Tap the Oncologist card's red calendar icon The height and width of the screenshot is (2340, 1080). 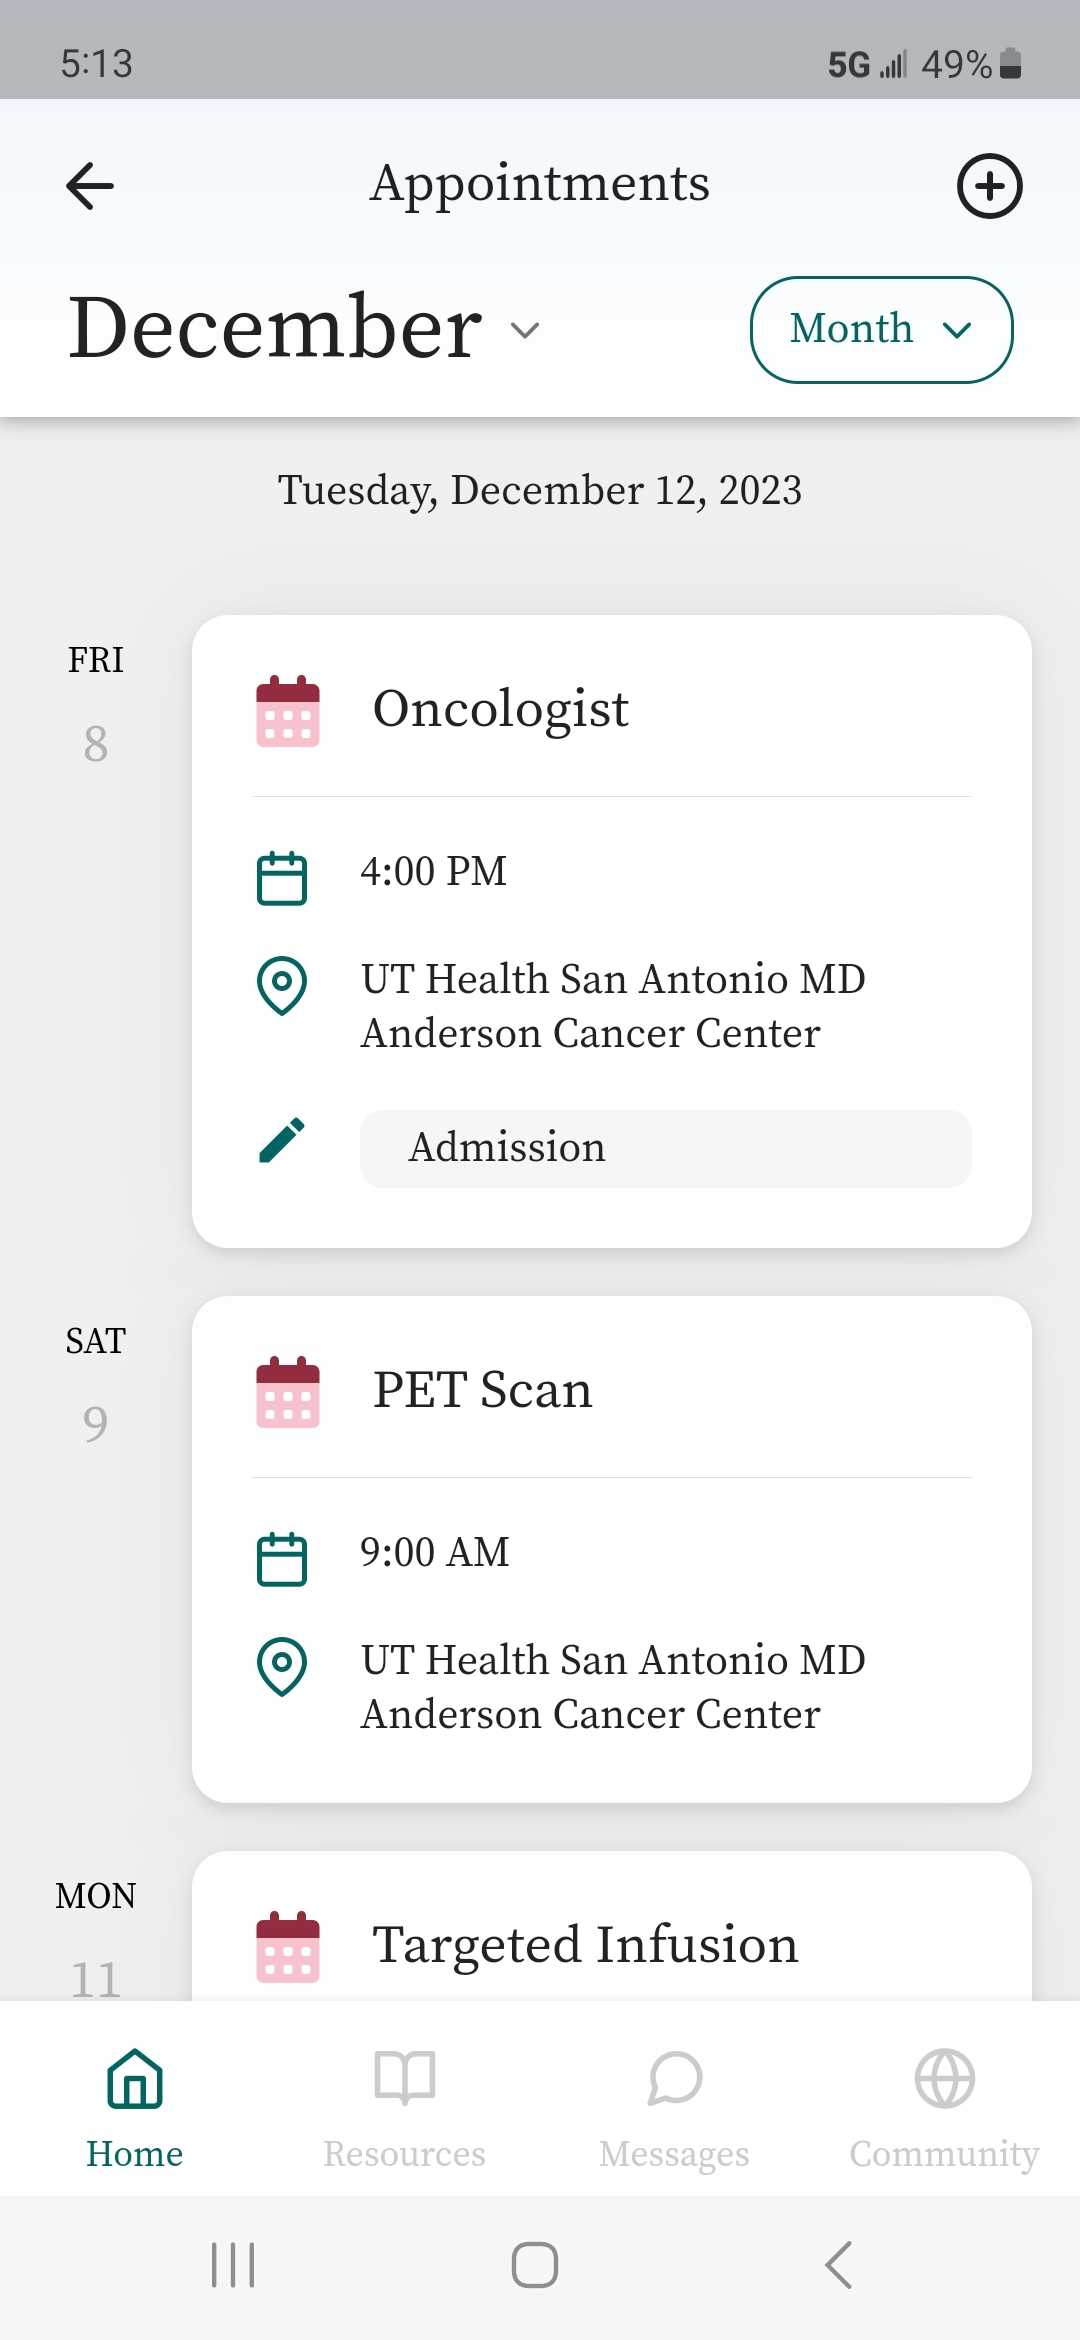(288, 711)
